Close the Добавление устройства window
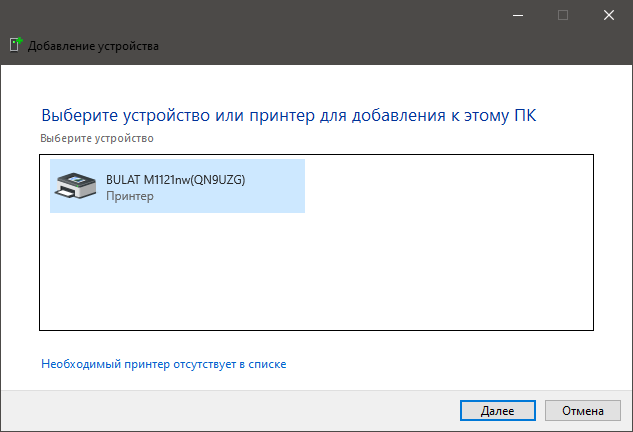This screenshot has width=633, height=432. click(608, 15)
